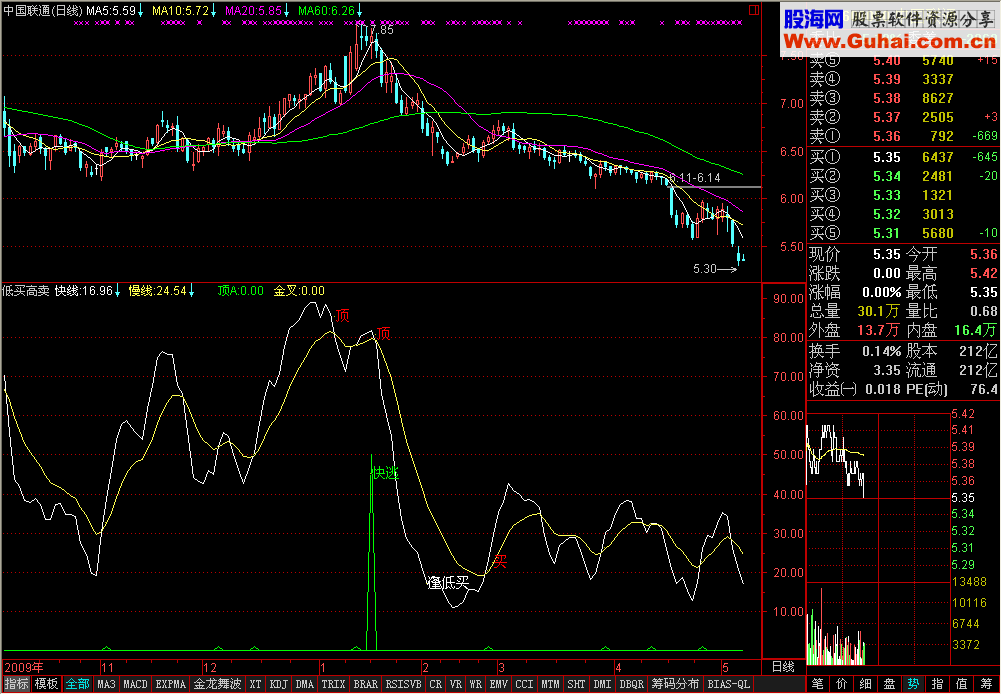
Task: Click the 5.30 low price annotation
Action: pos(705,270)
